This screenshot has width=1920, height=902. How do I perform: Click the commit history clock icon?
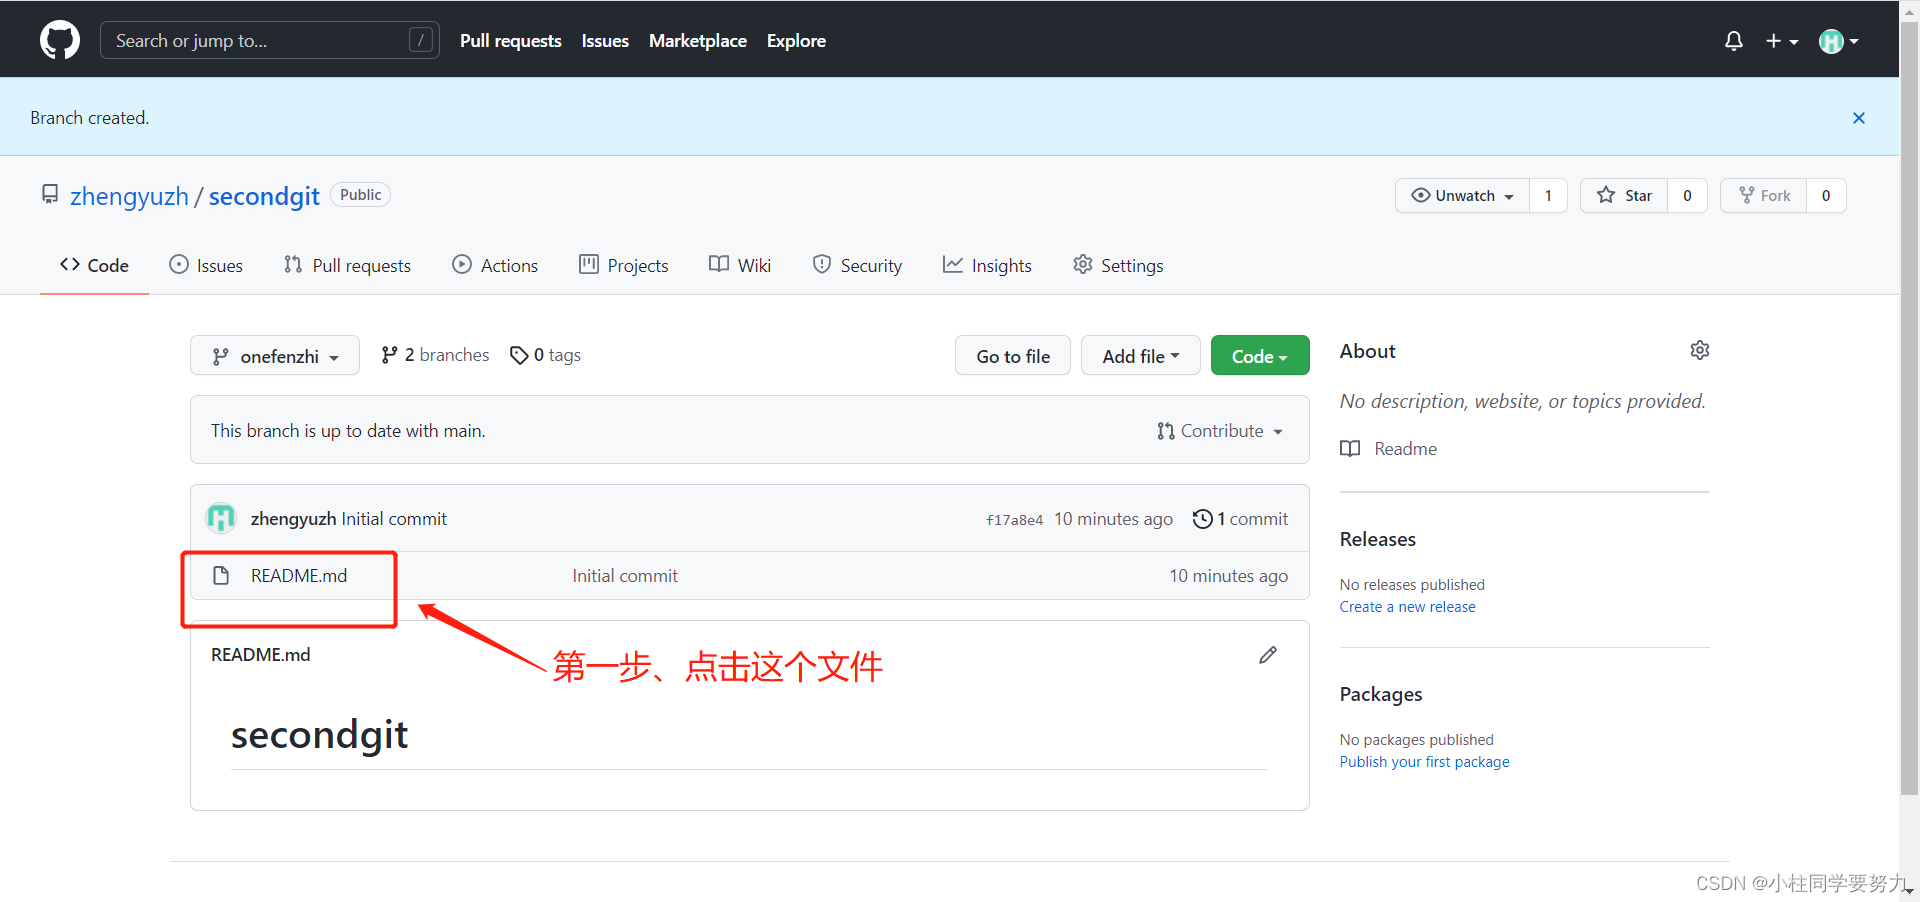pos(1202,519)
